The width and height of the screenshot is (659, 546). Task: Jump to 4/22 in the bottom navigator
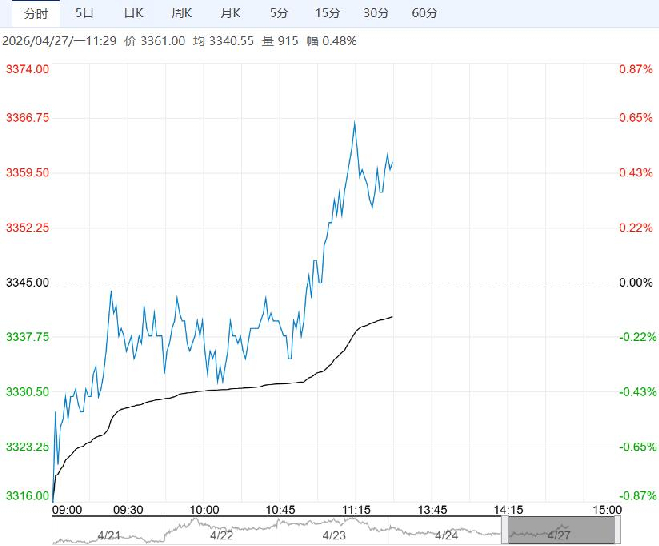click(x=221, y=535)
